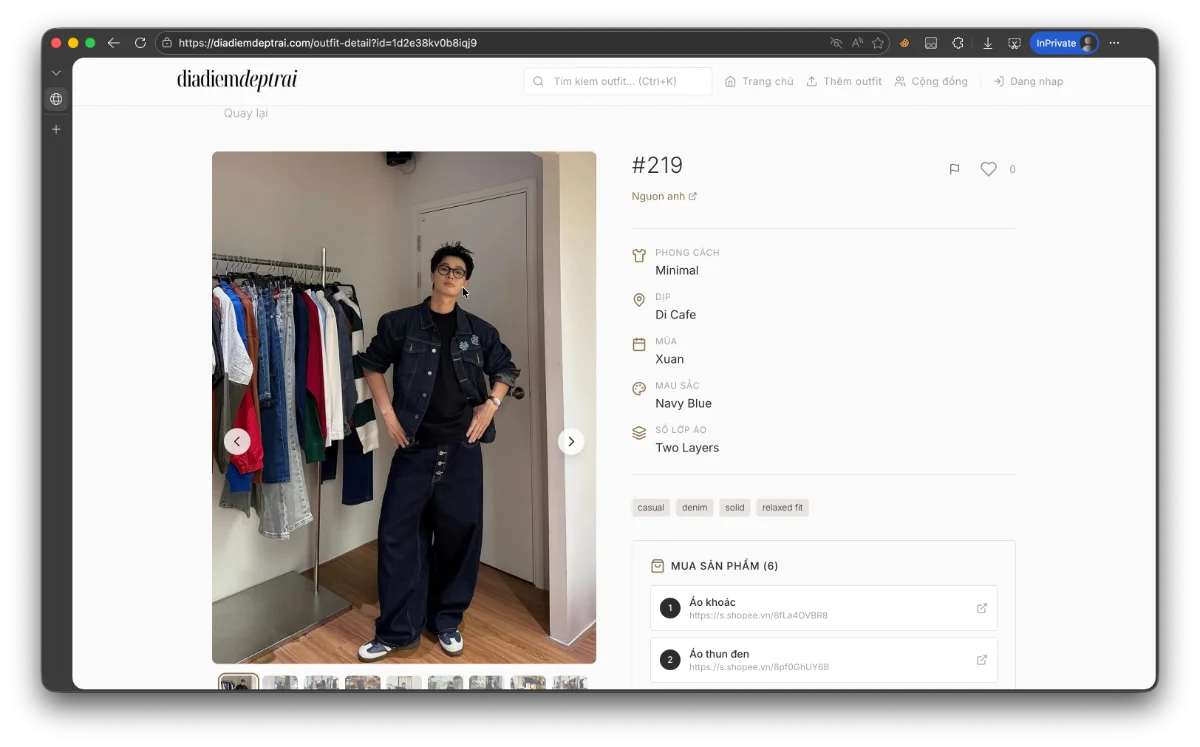Open the browser settings menu via the ellipsis
The width and height of the screenshot is (1200, 747).
pos(1114,42)
